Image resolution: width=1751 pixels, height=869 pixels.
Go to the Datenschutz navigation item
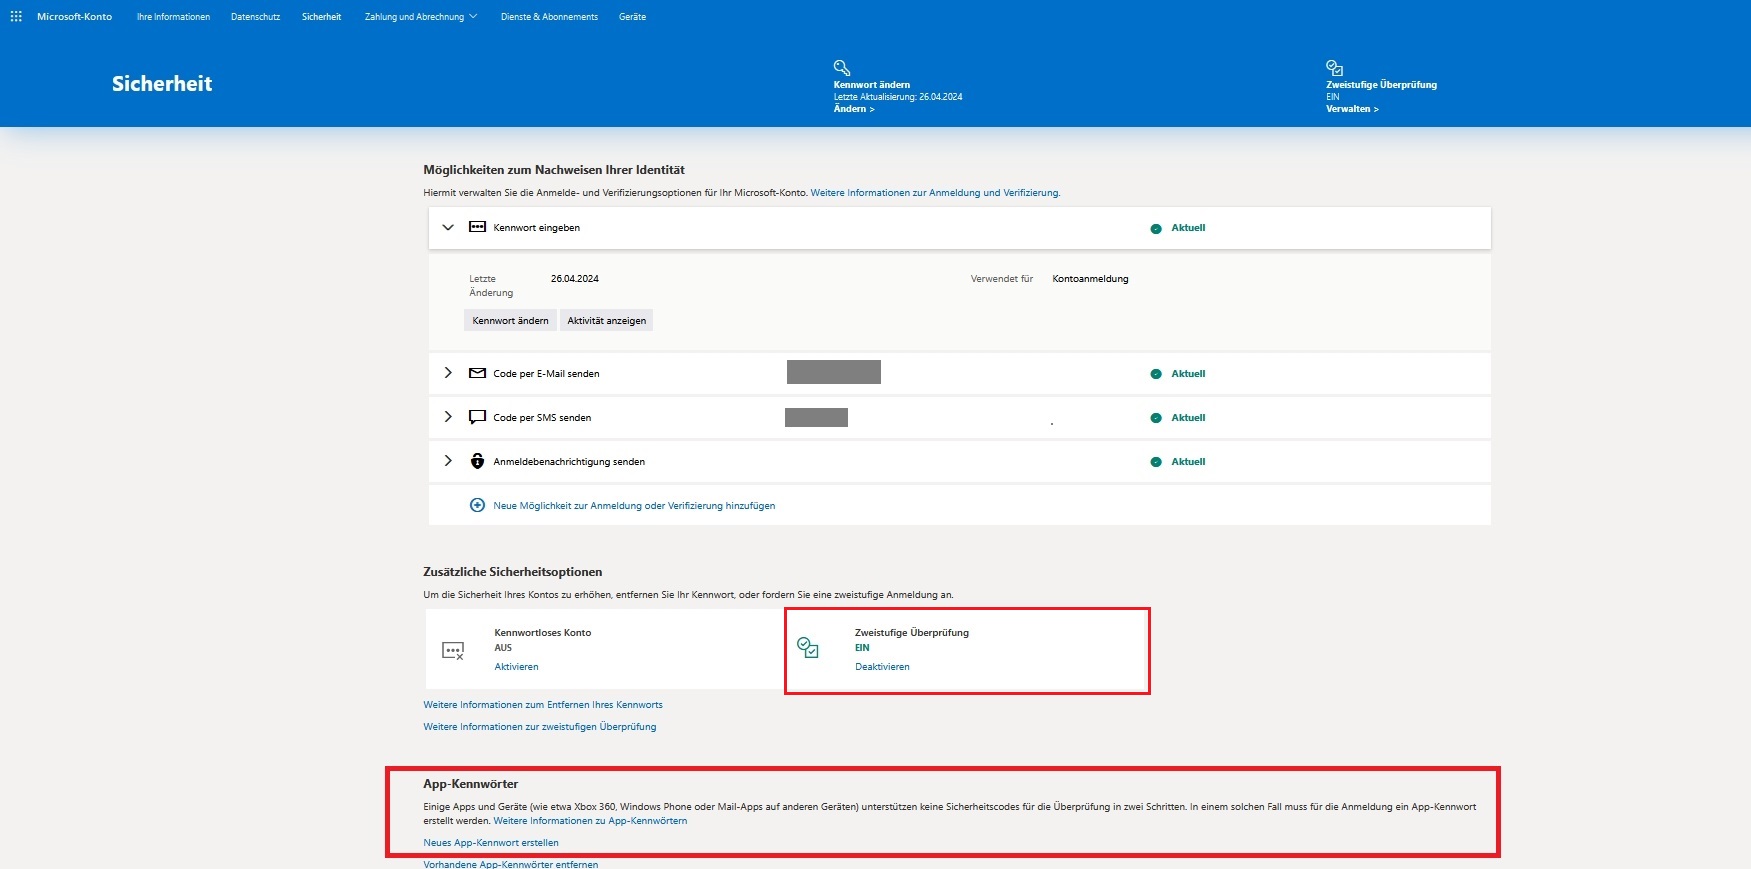[255, 17]
